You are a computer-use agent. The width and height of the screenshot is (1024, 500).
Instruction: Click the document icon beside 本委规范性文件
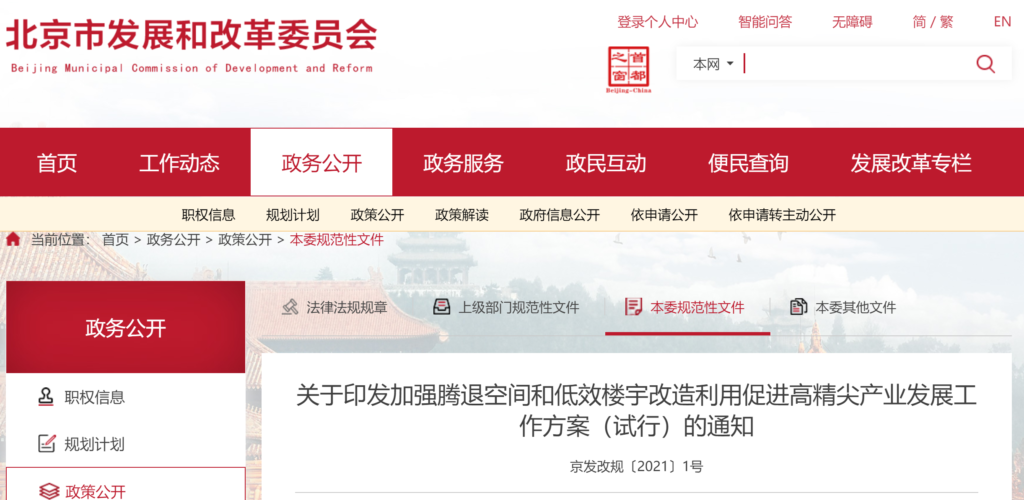633,307
